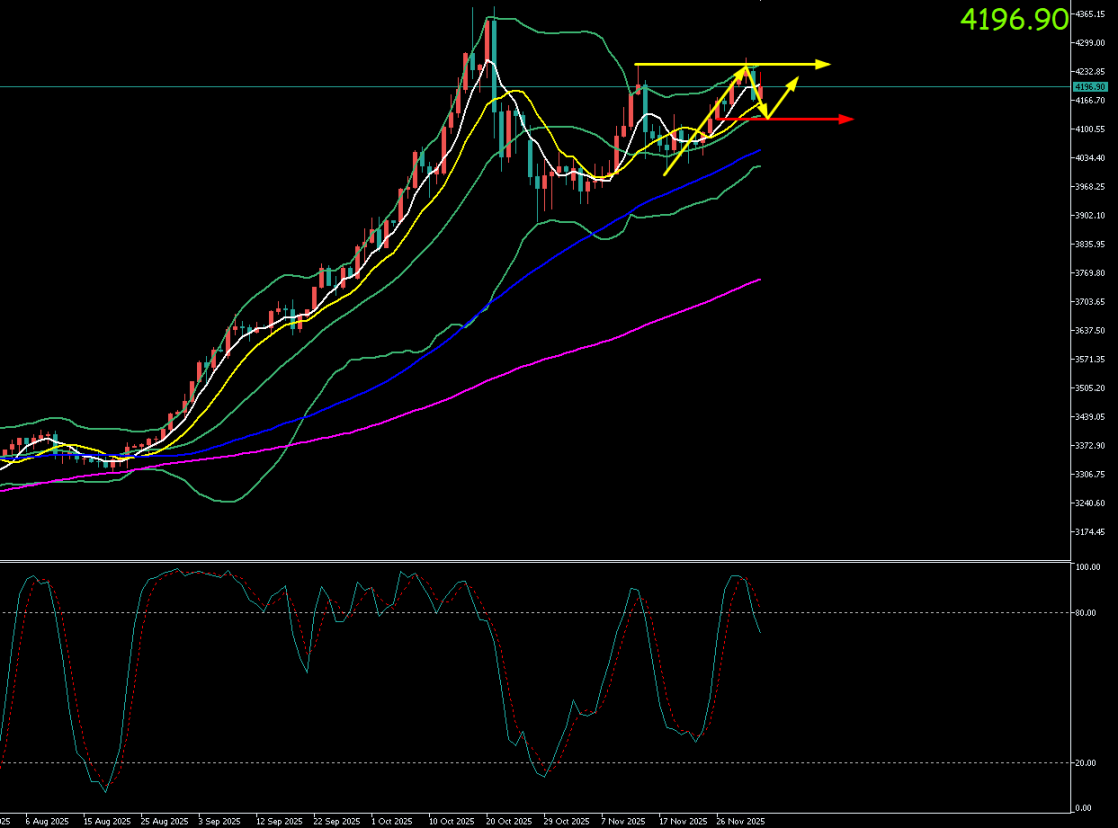Click the 3174.45 price axis label
The image size is (1118, 828).
[x=1087, y=532]
